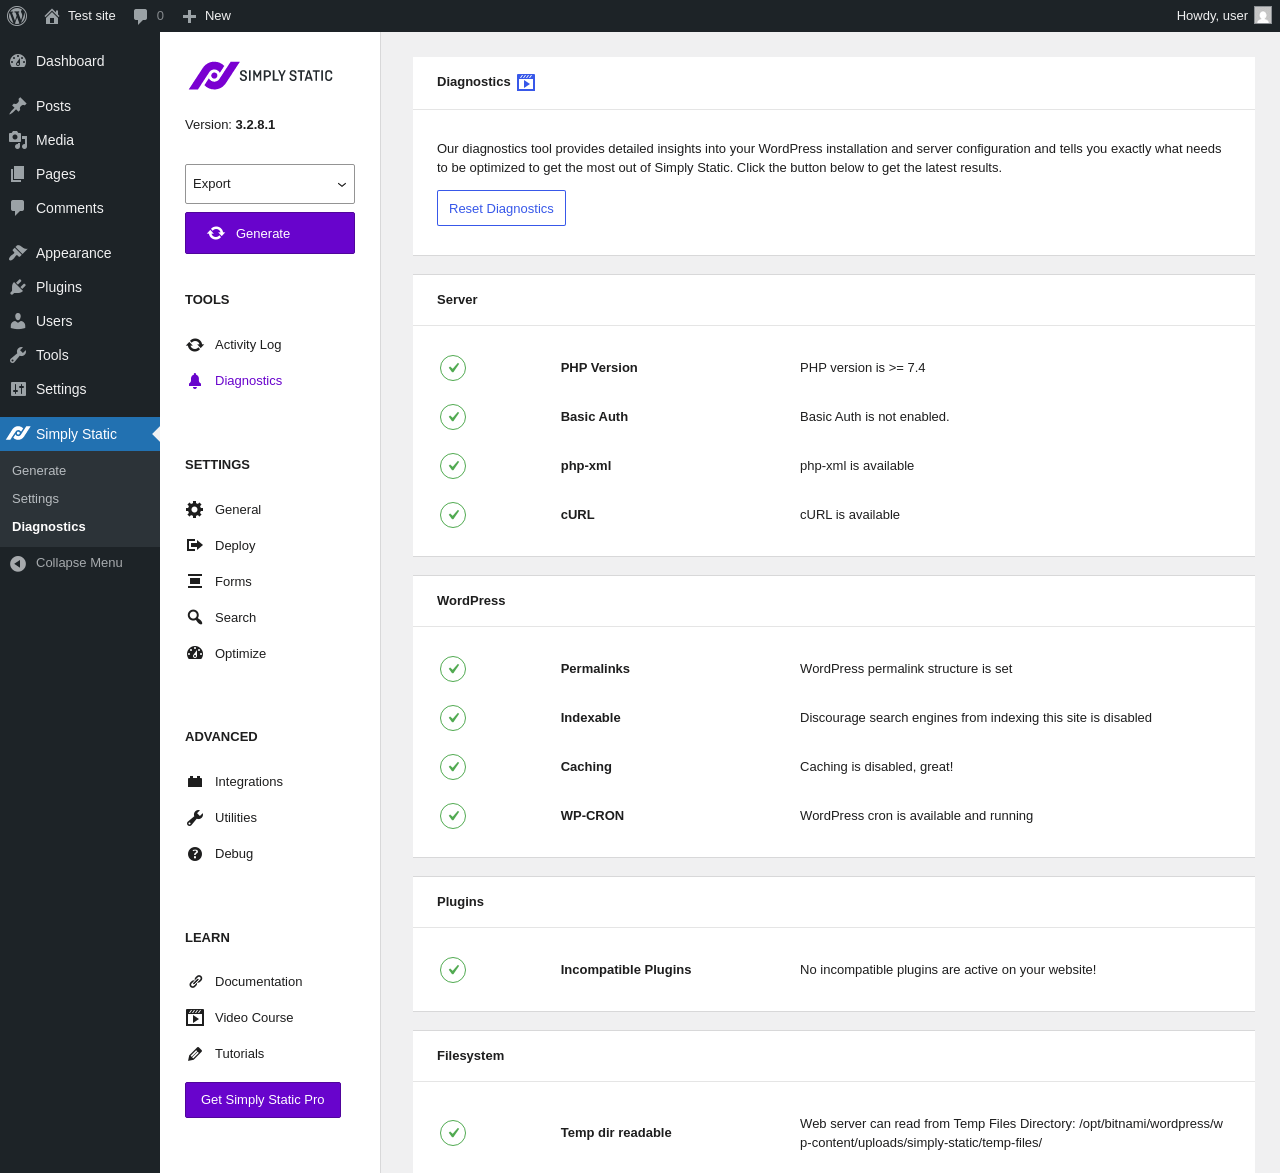Image resolution: width=1280 pixels, height=1173 pixels.
Task: Click the gear icon for General settings
Action: click(x=195, y=510)
